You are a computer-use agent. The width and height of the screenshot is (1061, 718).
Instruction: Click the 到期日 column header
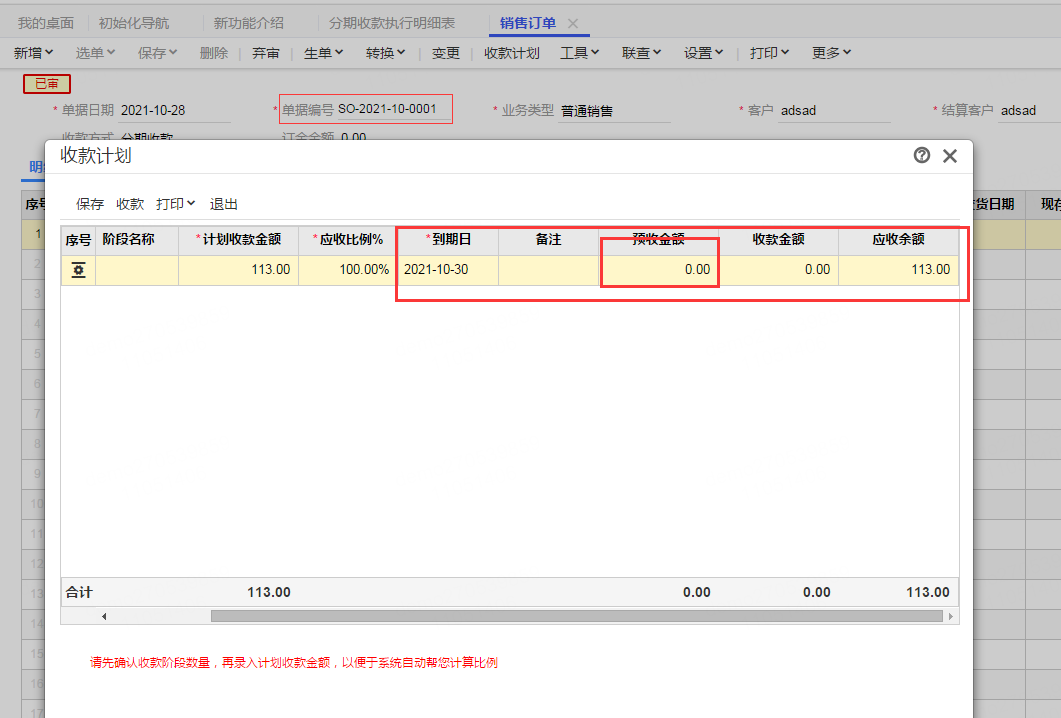click(448, 240)
